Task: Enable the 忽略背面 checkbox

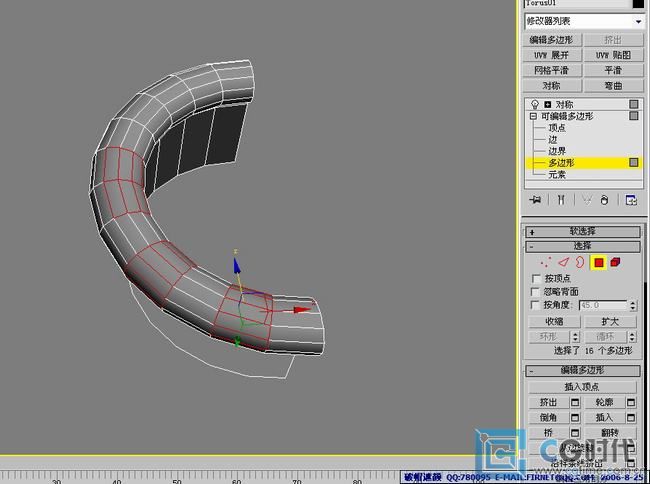Action: tap(535, 292)
